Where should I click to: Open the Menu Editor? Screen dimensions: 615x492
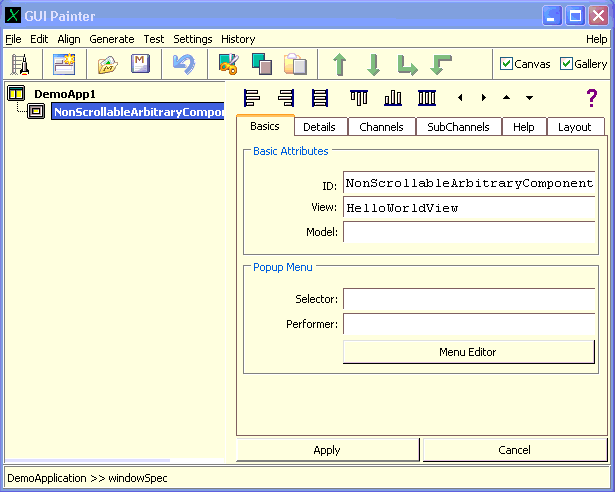pyautogui.click(x=468, y=352)
